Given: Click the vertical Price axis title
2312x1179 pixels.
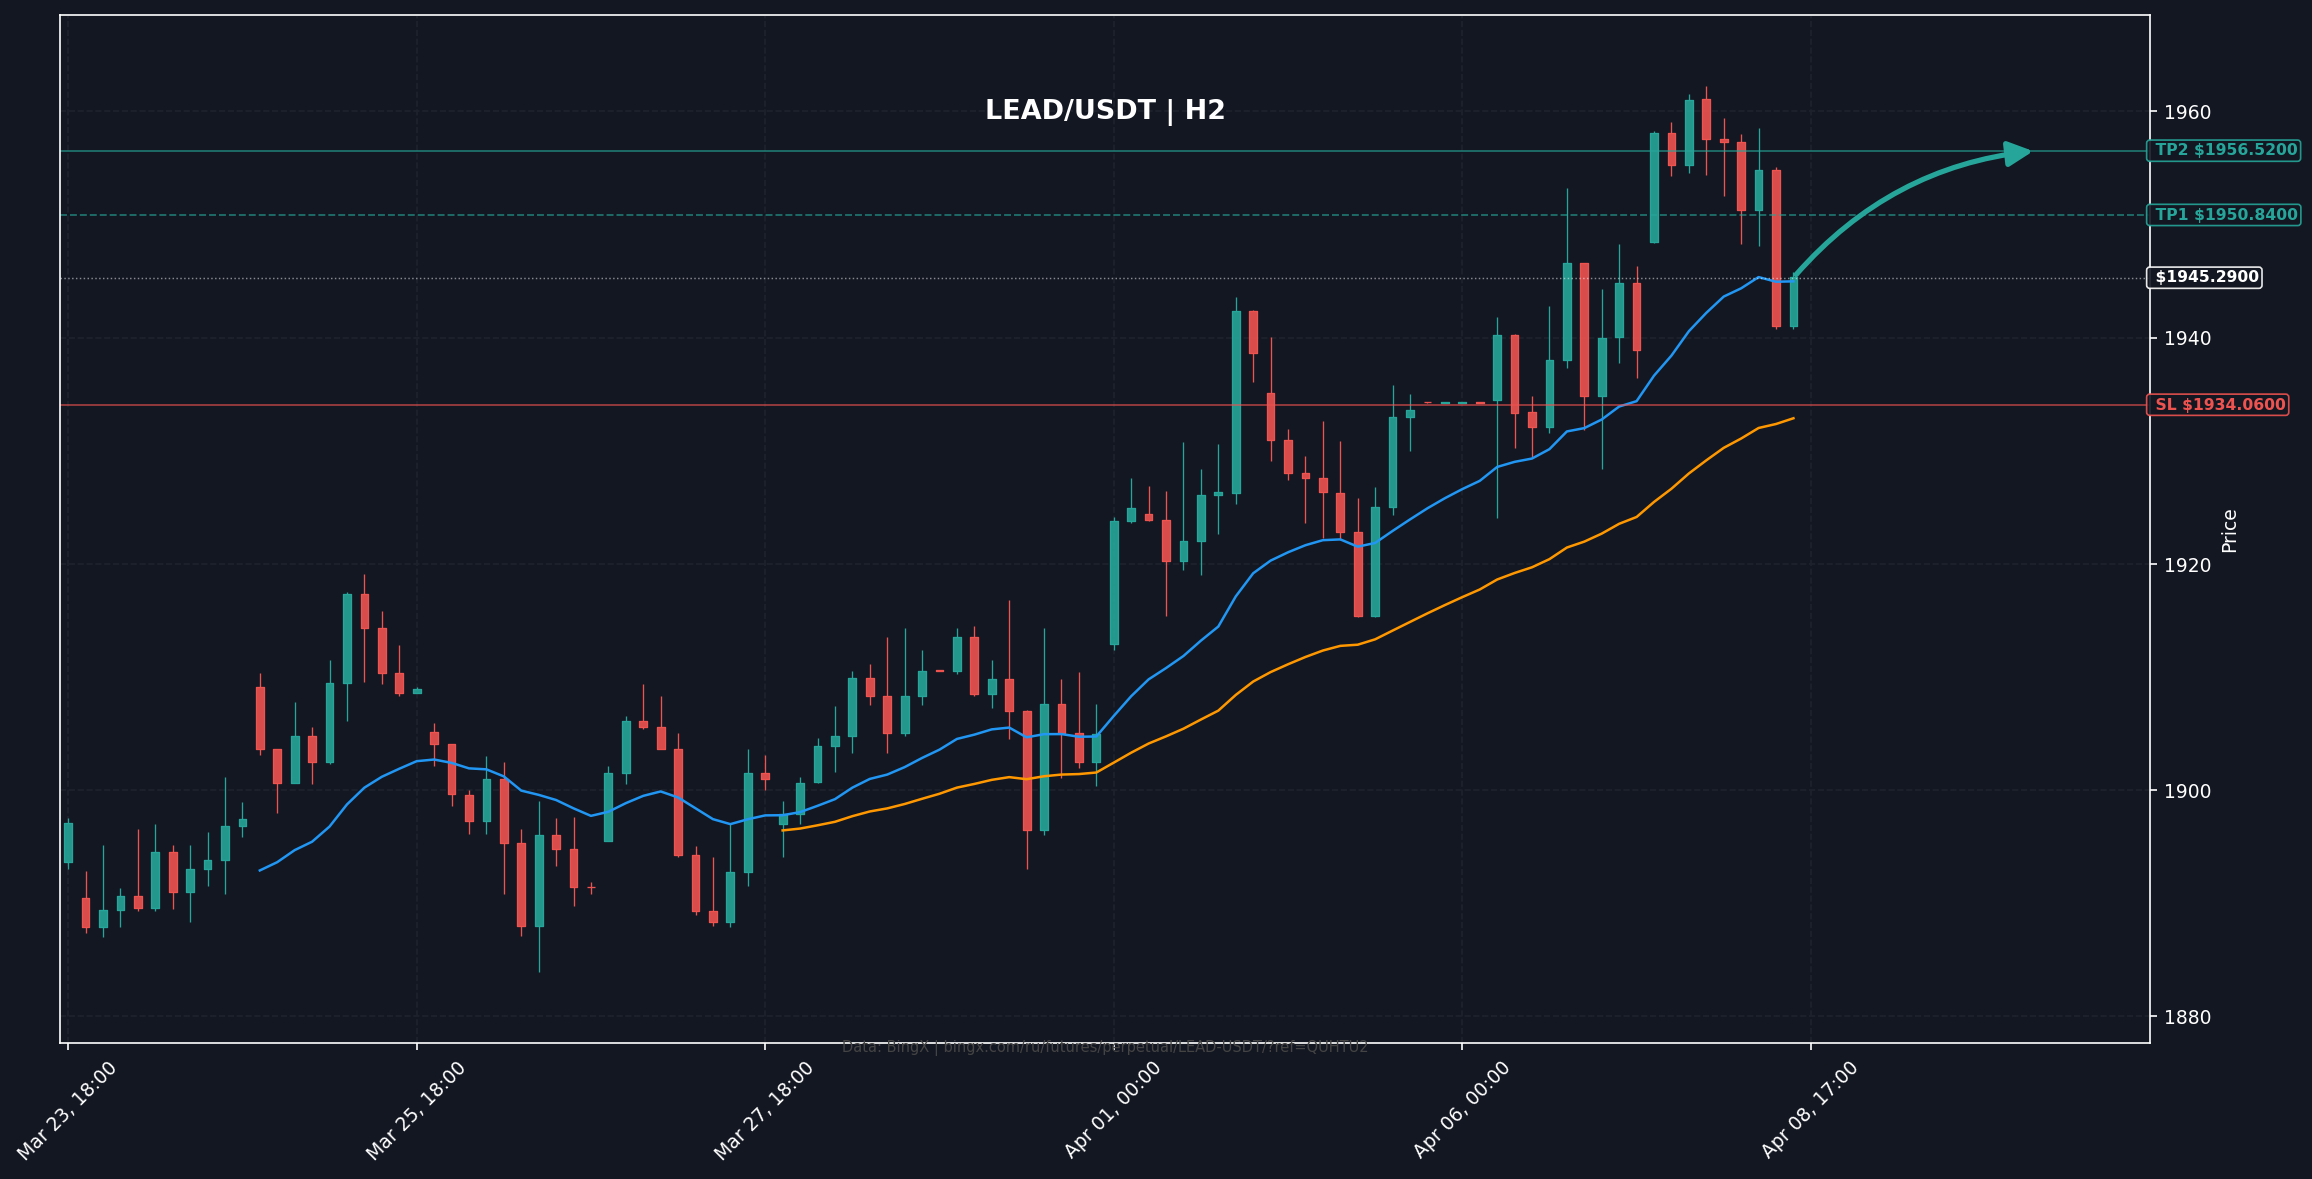Looking at the screenshot, I should tap(2230, 531).
